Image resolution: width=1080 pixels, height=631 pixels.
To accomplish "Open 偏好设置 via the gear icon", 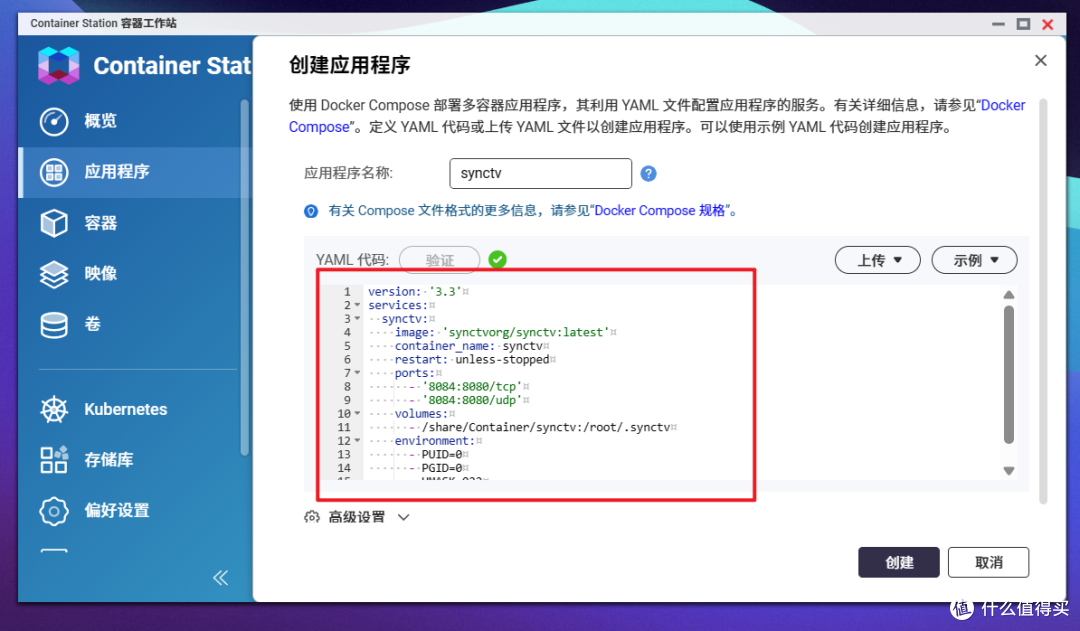I will tap(54, 510).
